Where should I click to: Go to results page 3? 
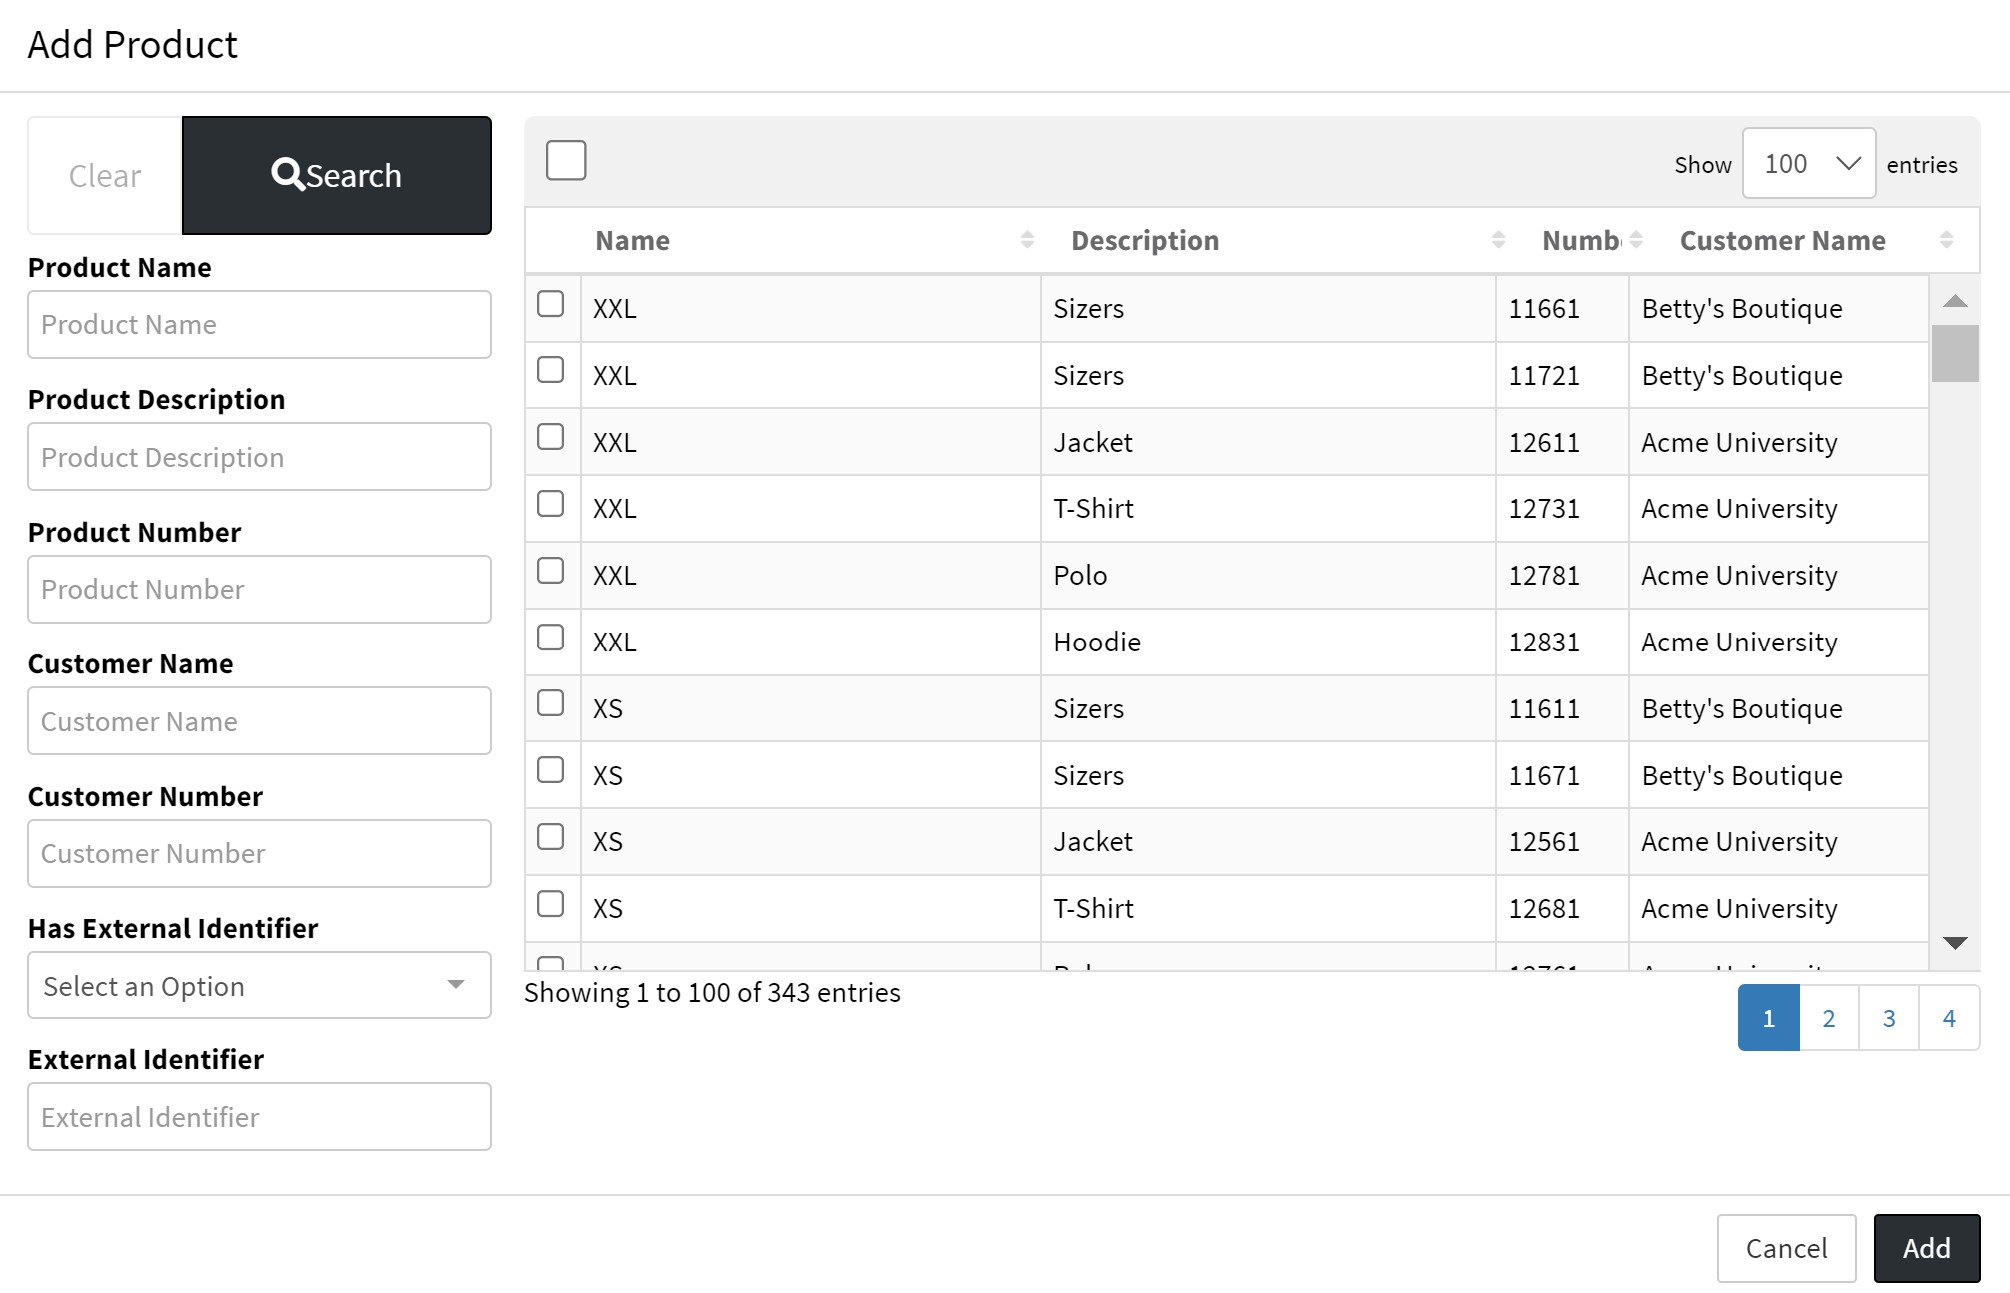pyautogui.click(x=1888, y=1018)
